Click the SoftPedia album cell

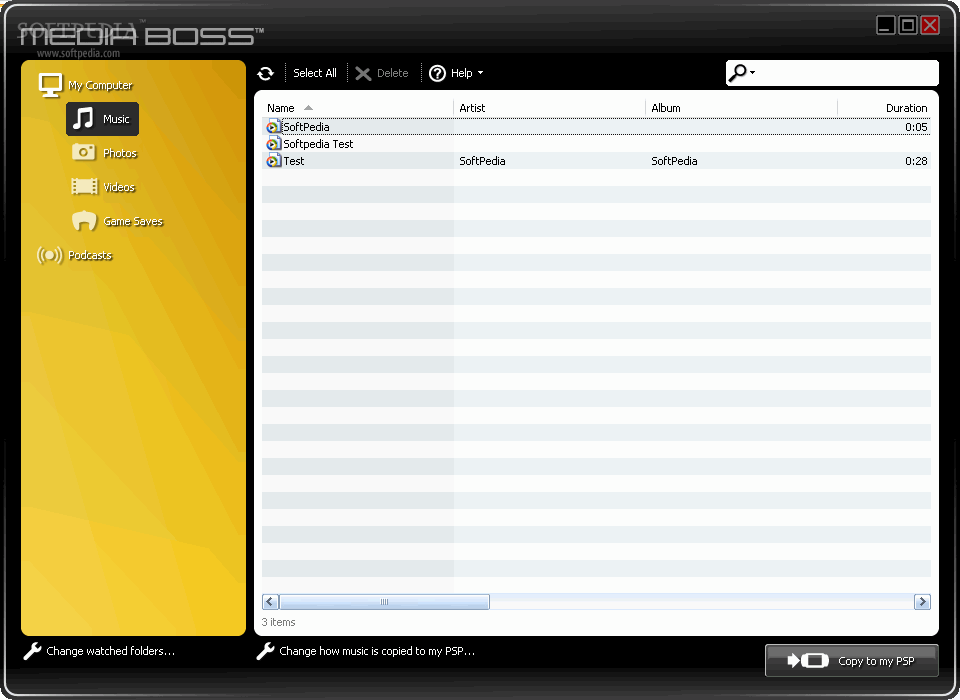(x=674, y=161)
